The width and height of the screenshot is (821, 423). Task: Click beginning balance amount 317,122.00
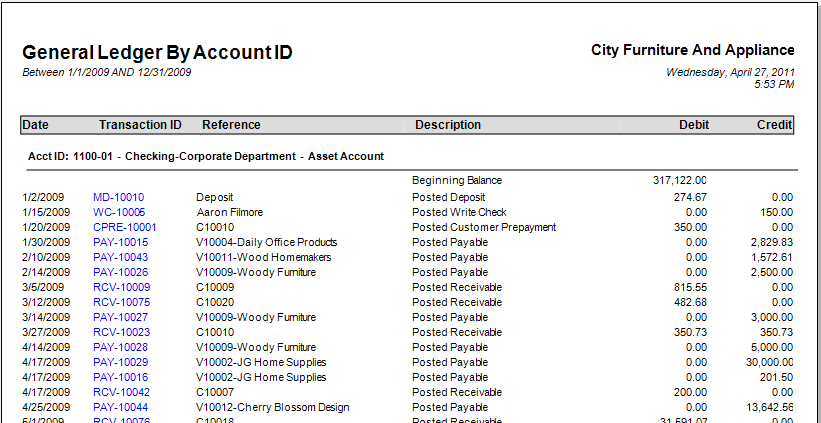point(680,181)
